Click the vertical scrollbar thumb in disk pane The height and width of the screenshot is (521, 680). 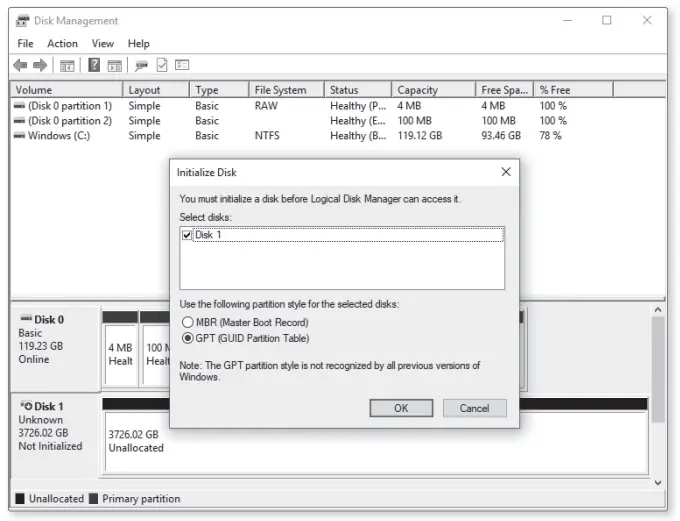tap(658, 369)
